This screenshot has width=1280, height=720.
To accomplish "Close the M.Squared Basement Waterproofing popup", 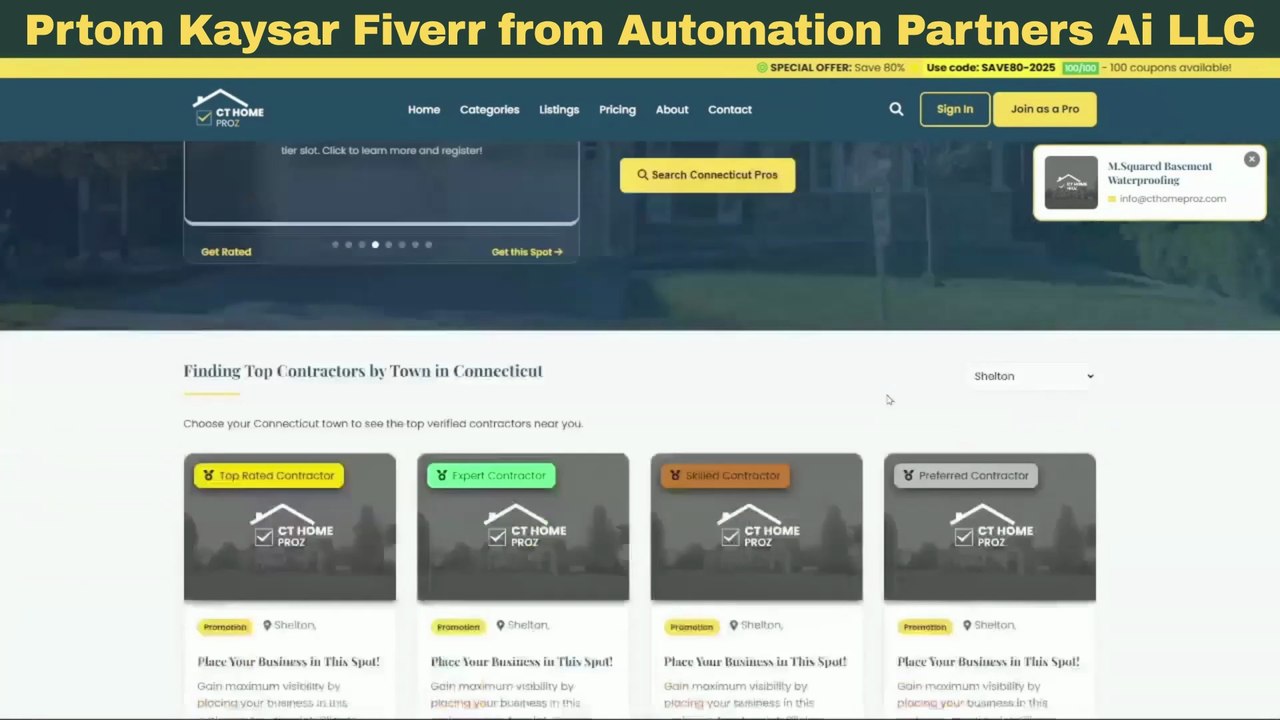I will tap(1251, 159).
